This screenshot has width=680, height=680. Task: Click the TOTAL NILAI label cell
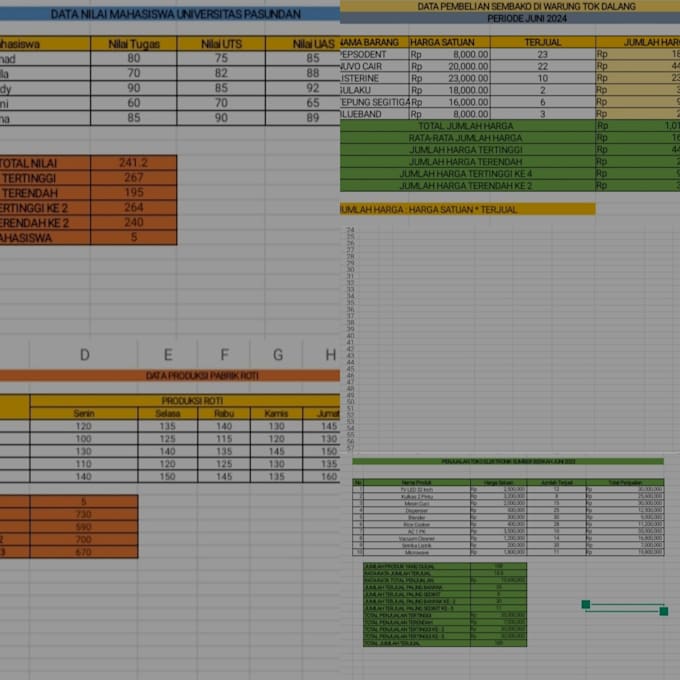45,163
